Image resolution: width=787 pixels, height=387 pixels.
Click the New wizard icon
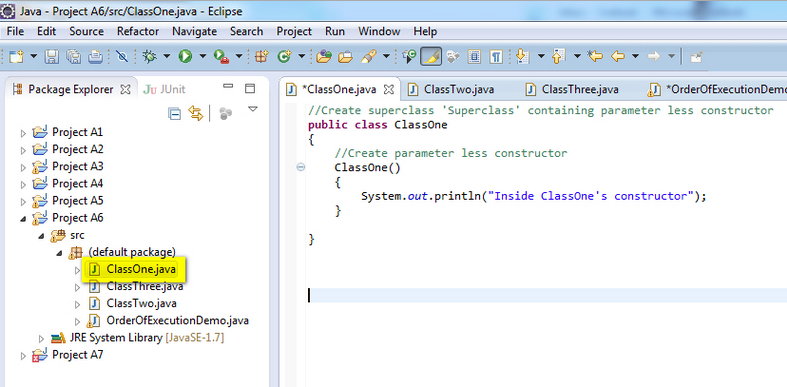tap(17, 57)
